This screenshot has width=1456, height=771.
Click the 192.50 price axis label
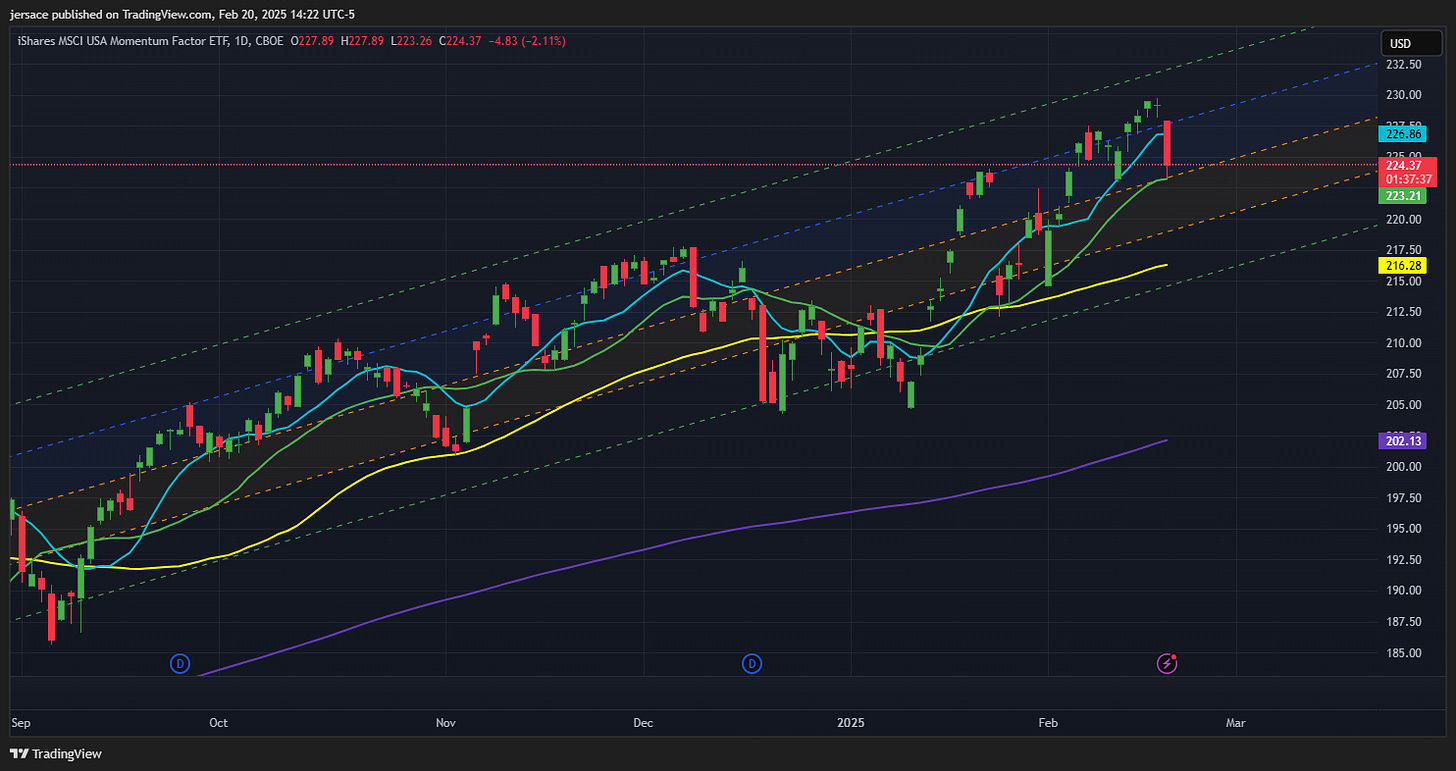tap(1404, 560)
